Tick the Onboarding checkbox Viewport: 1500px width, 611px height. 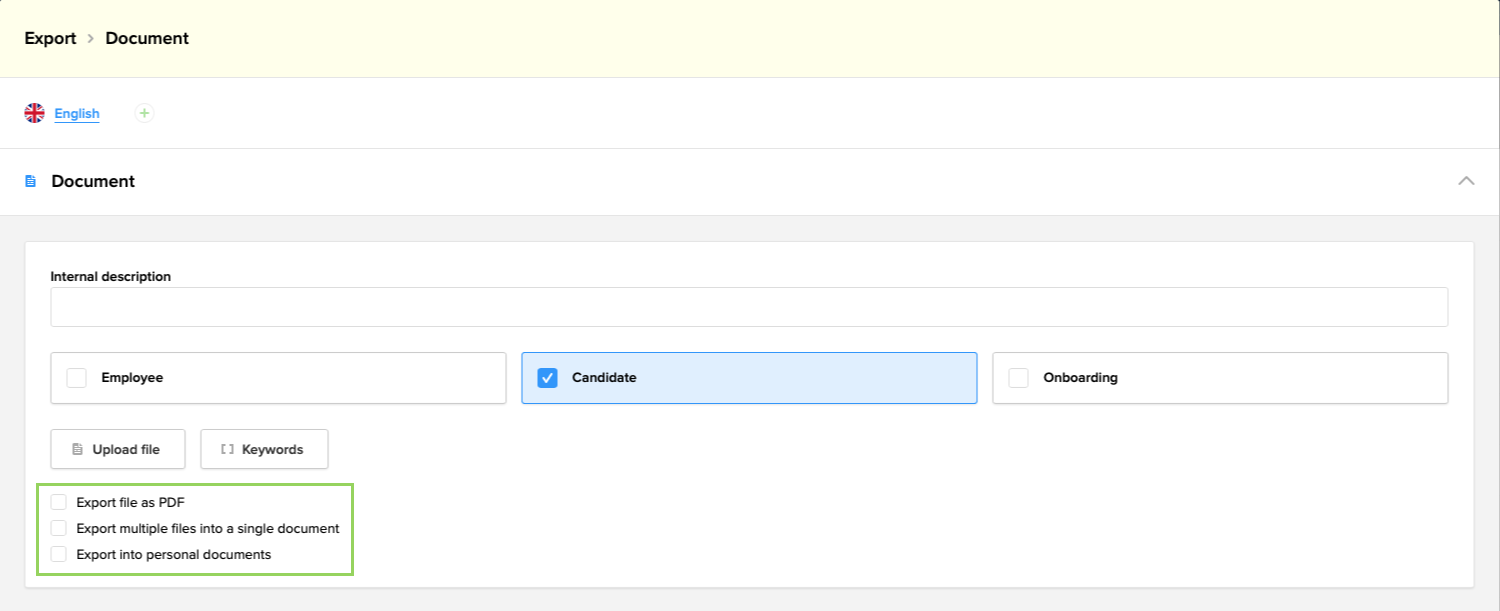[1018, 378]
